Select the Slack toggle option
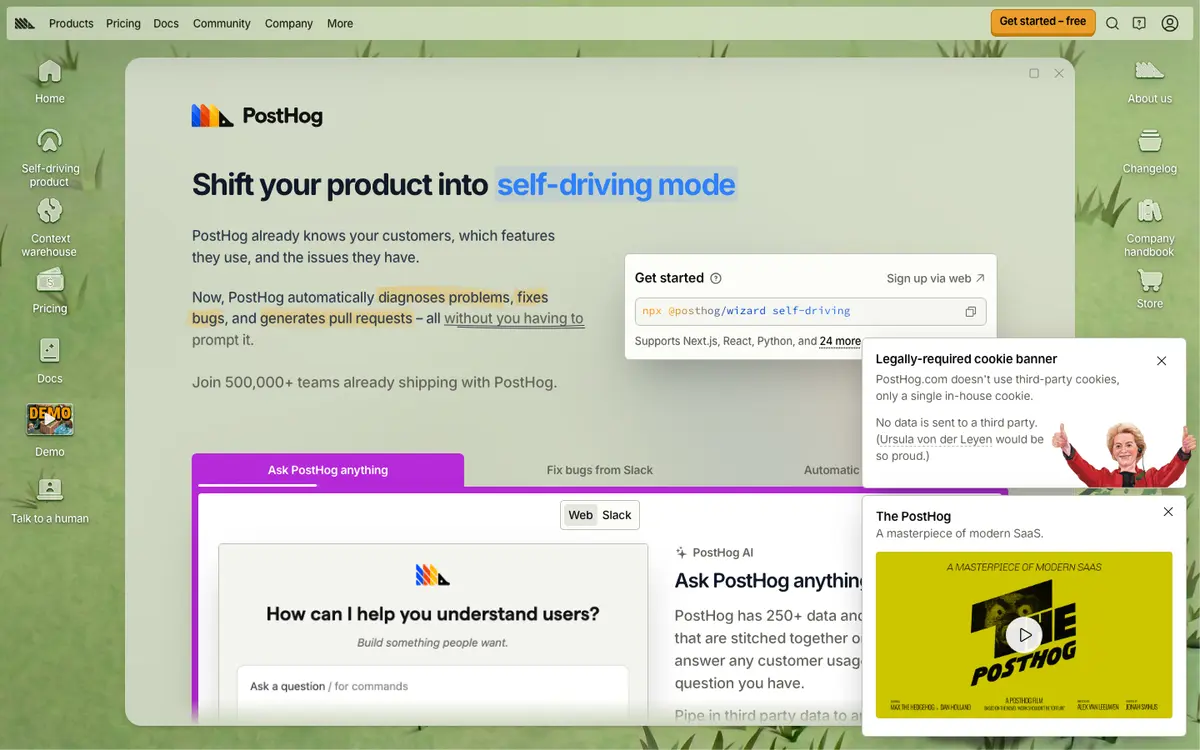 pos(617,515)
